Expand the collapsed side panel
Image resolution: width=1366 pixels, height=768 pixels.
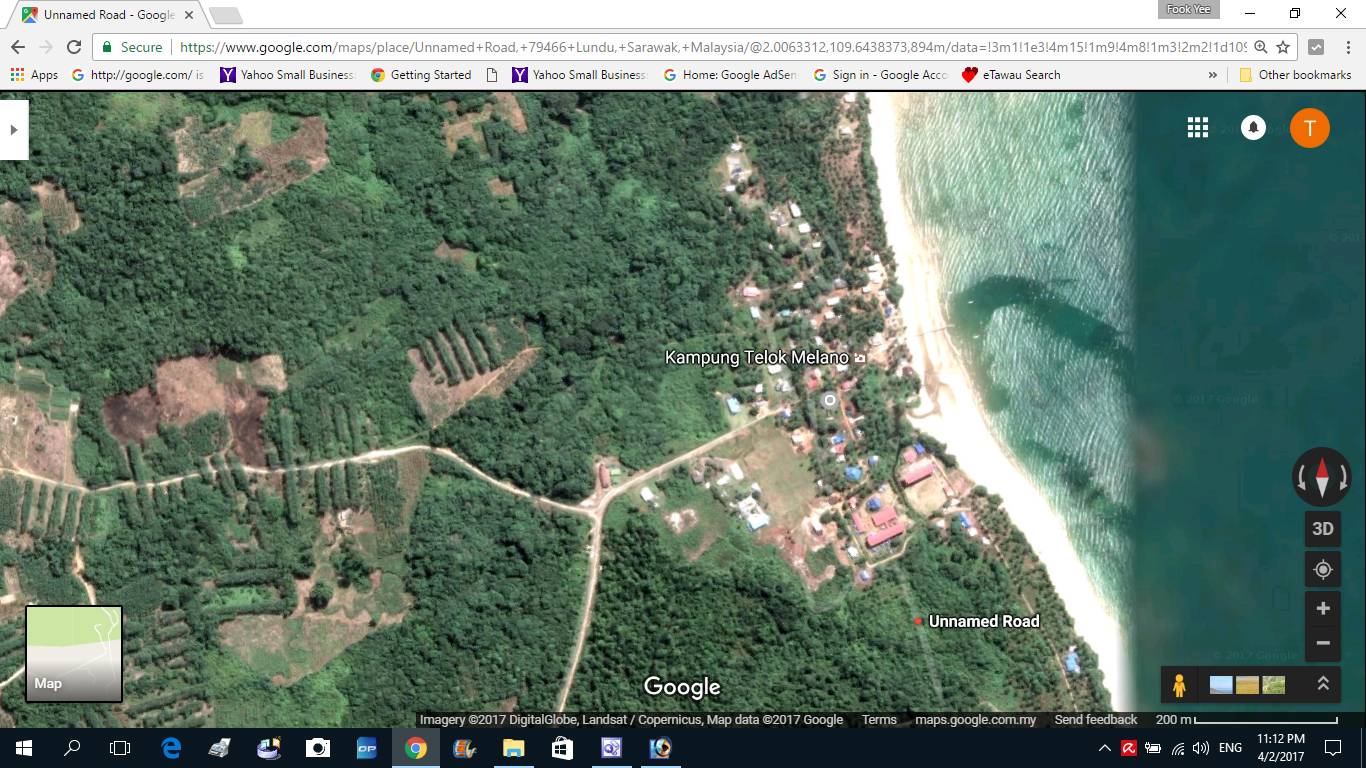(13, 130)
